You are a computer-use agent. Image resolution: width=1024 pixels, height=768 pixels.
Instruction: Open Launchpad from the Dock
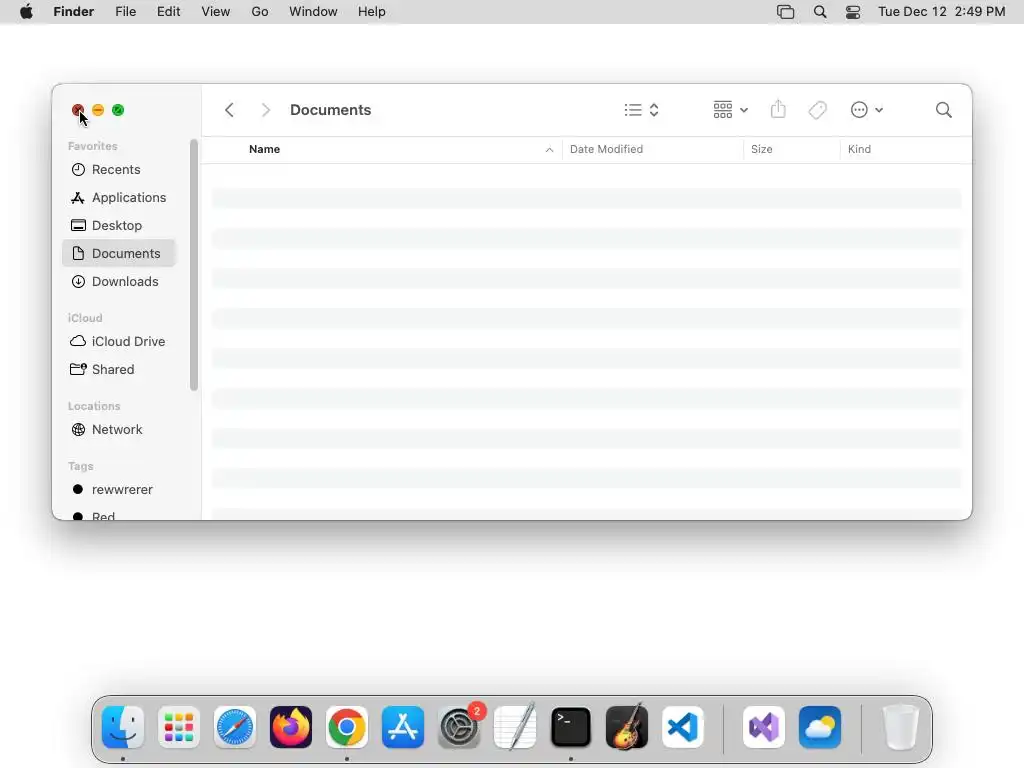(179, 727)
